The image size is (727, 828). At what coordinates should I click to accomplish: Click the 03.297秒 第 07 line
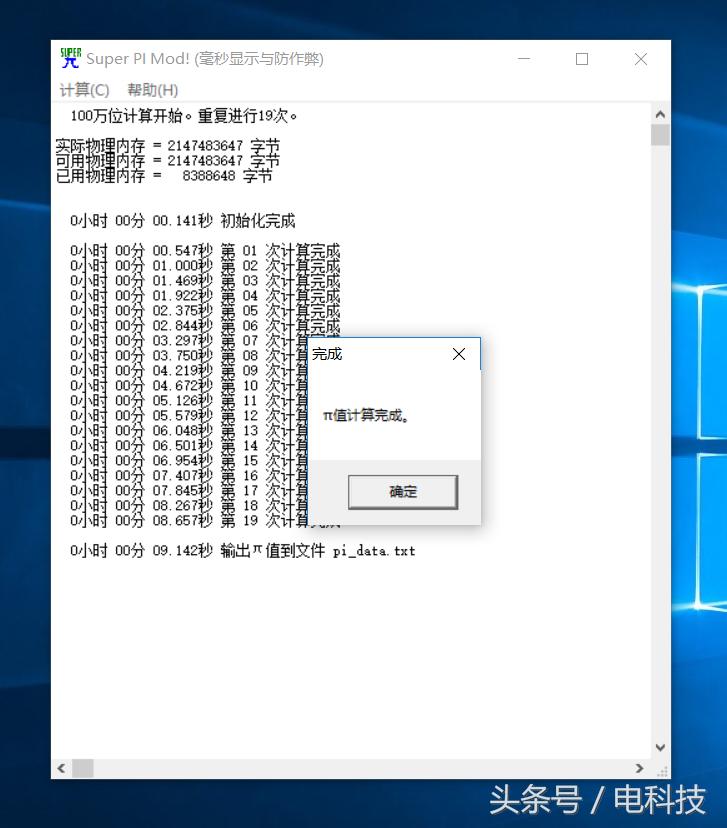[x=188, y=341]
